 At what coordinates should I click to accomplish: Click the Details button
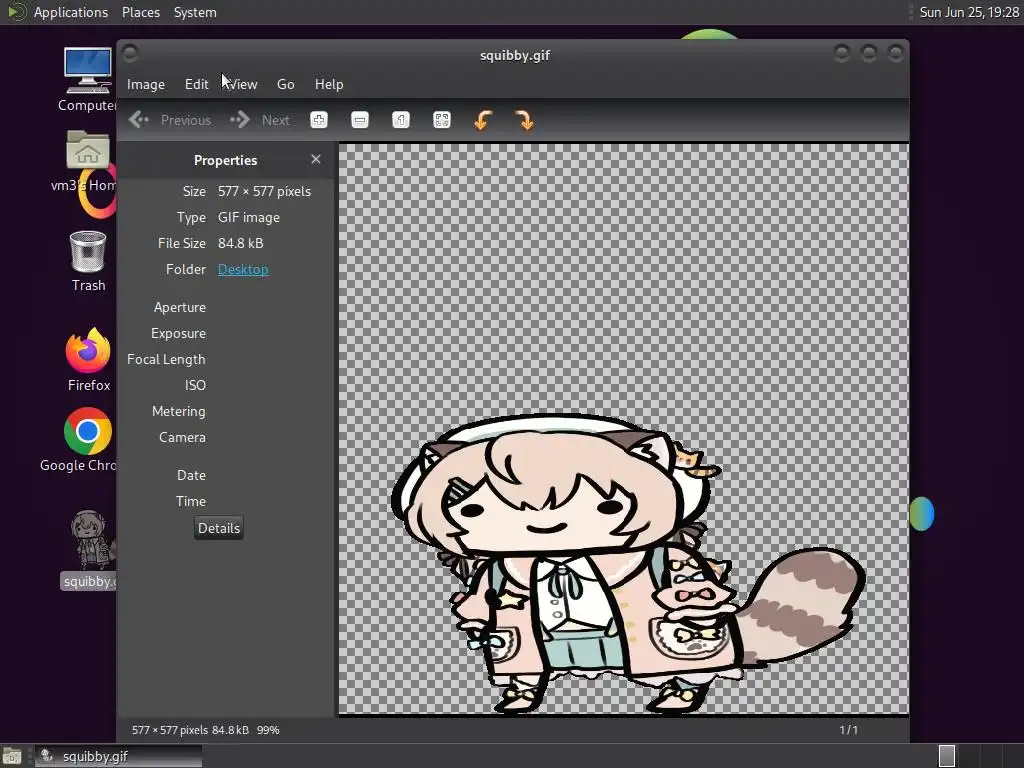pyautogui.click(x=219, y=528)
